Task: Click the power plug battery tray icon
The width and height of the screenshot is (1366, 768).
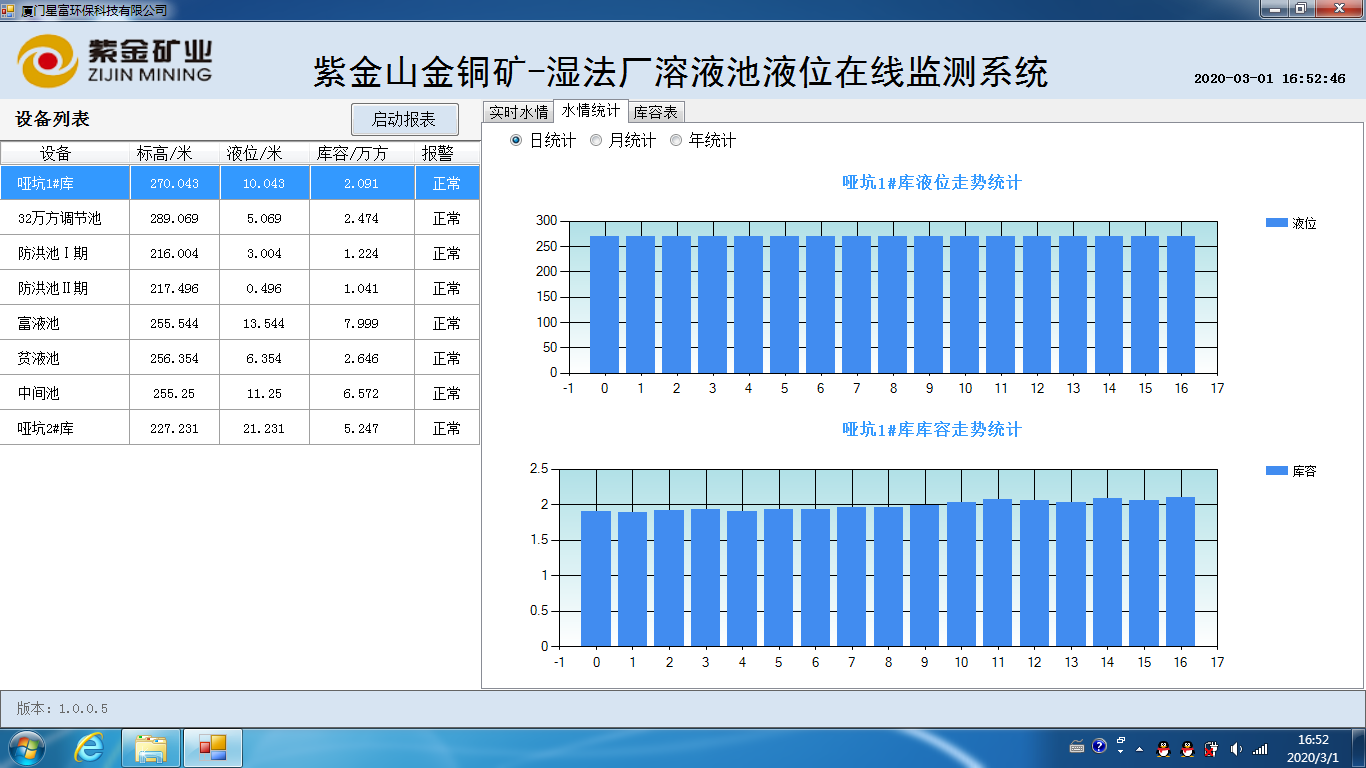Action: 1211,748
